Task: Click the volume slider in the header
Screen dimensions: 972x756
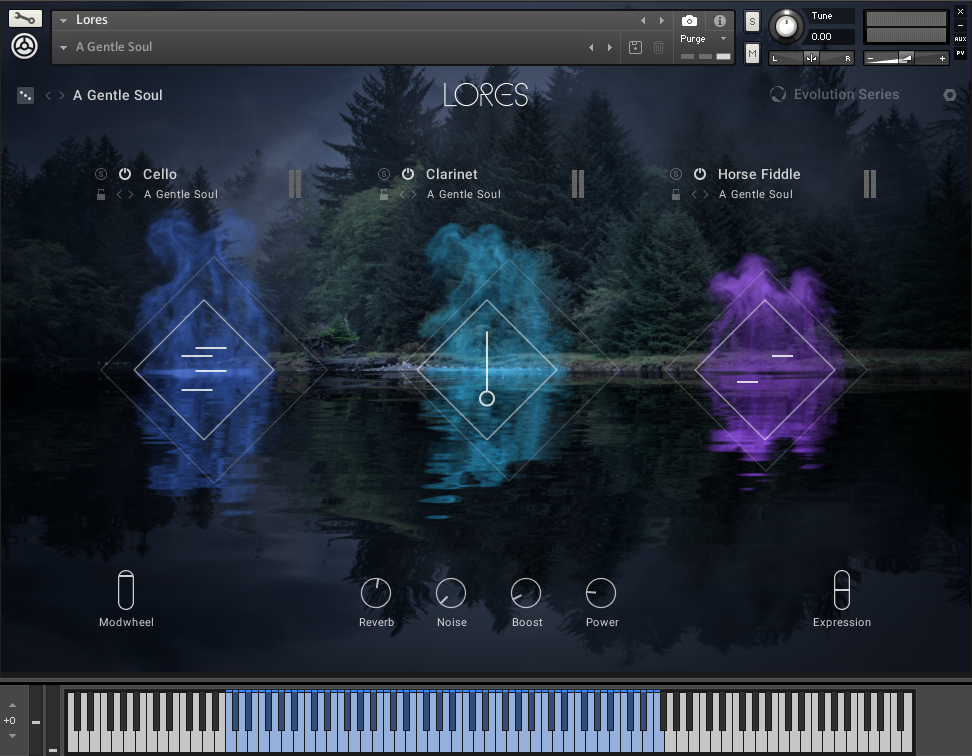Action: point(906,58)
